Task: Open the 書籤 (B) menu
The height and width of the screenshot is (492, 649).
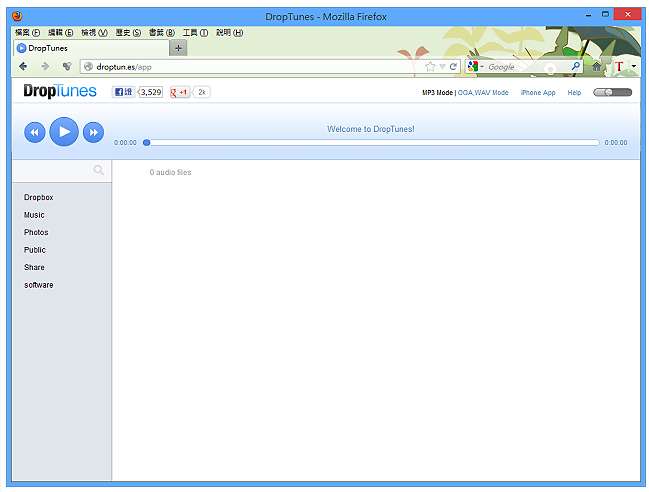Action: point(162,33)
